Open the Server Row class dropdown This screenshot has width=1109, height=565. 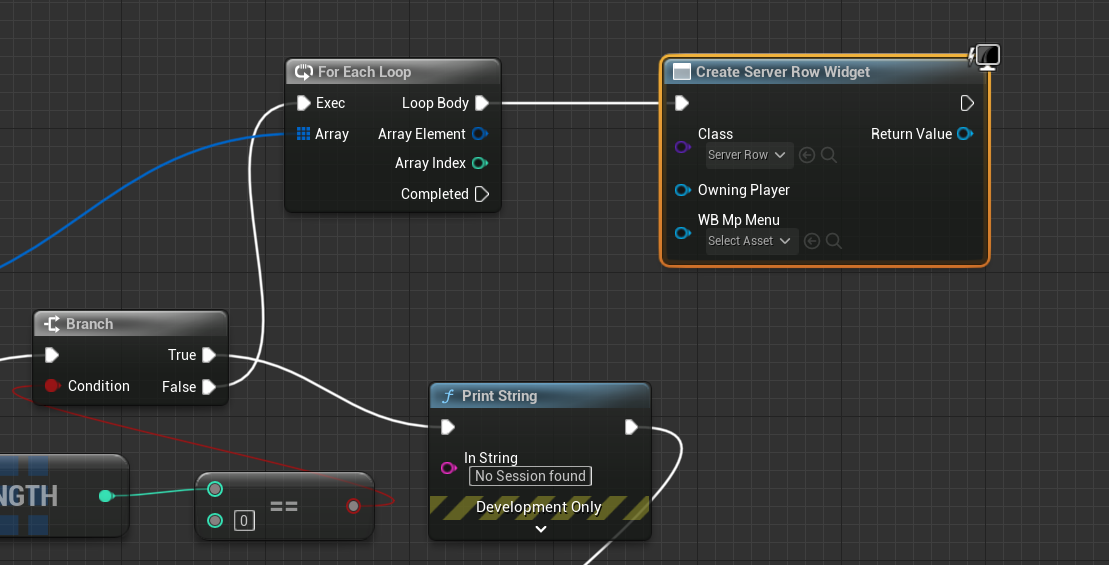[749, 155]
